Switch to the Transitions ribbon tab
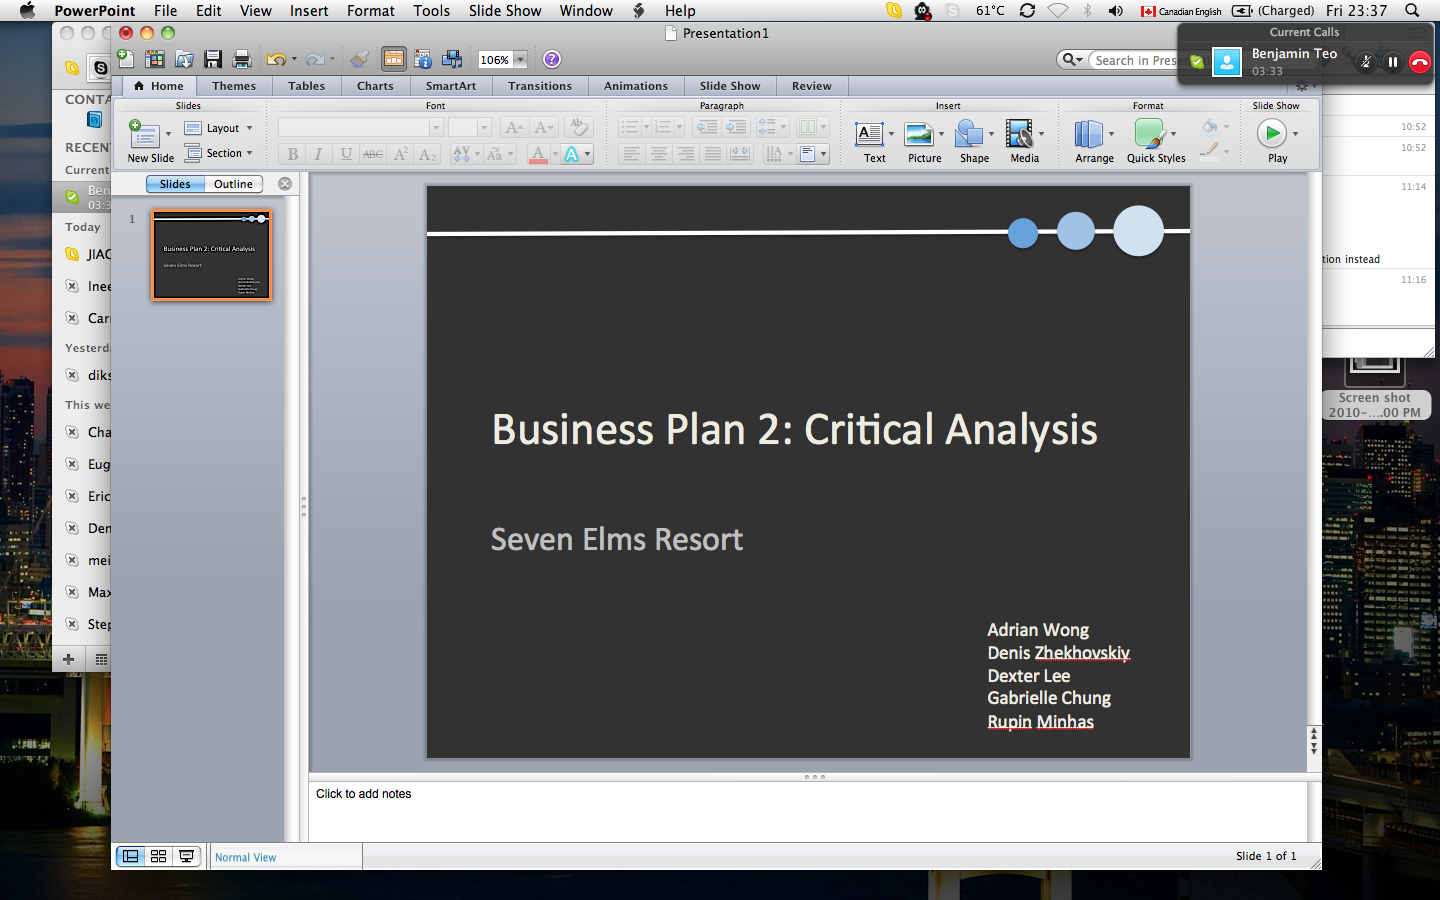This screenshot has height=900, width=1440. [540, 86]
